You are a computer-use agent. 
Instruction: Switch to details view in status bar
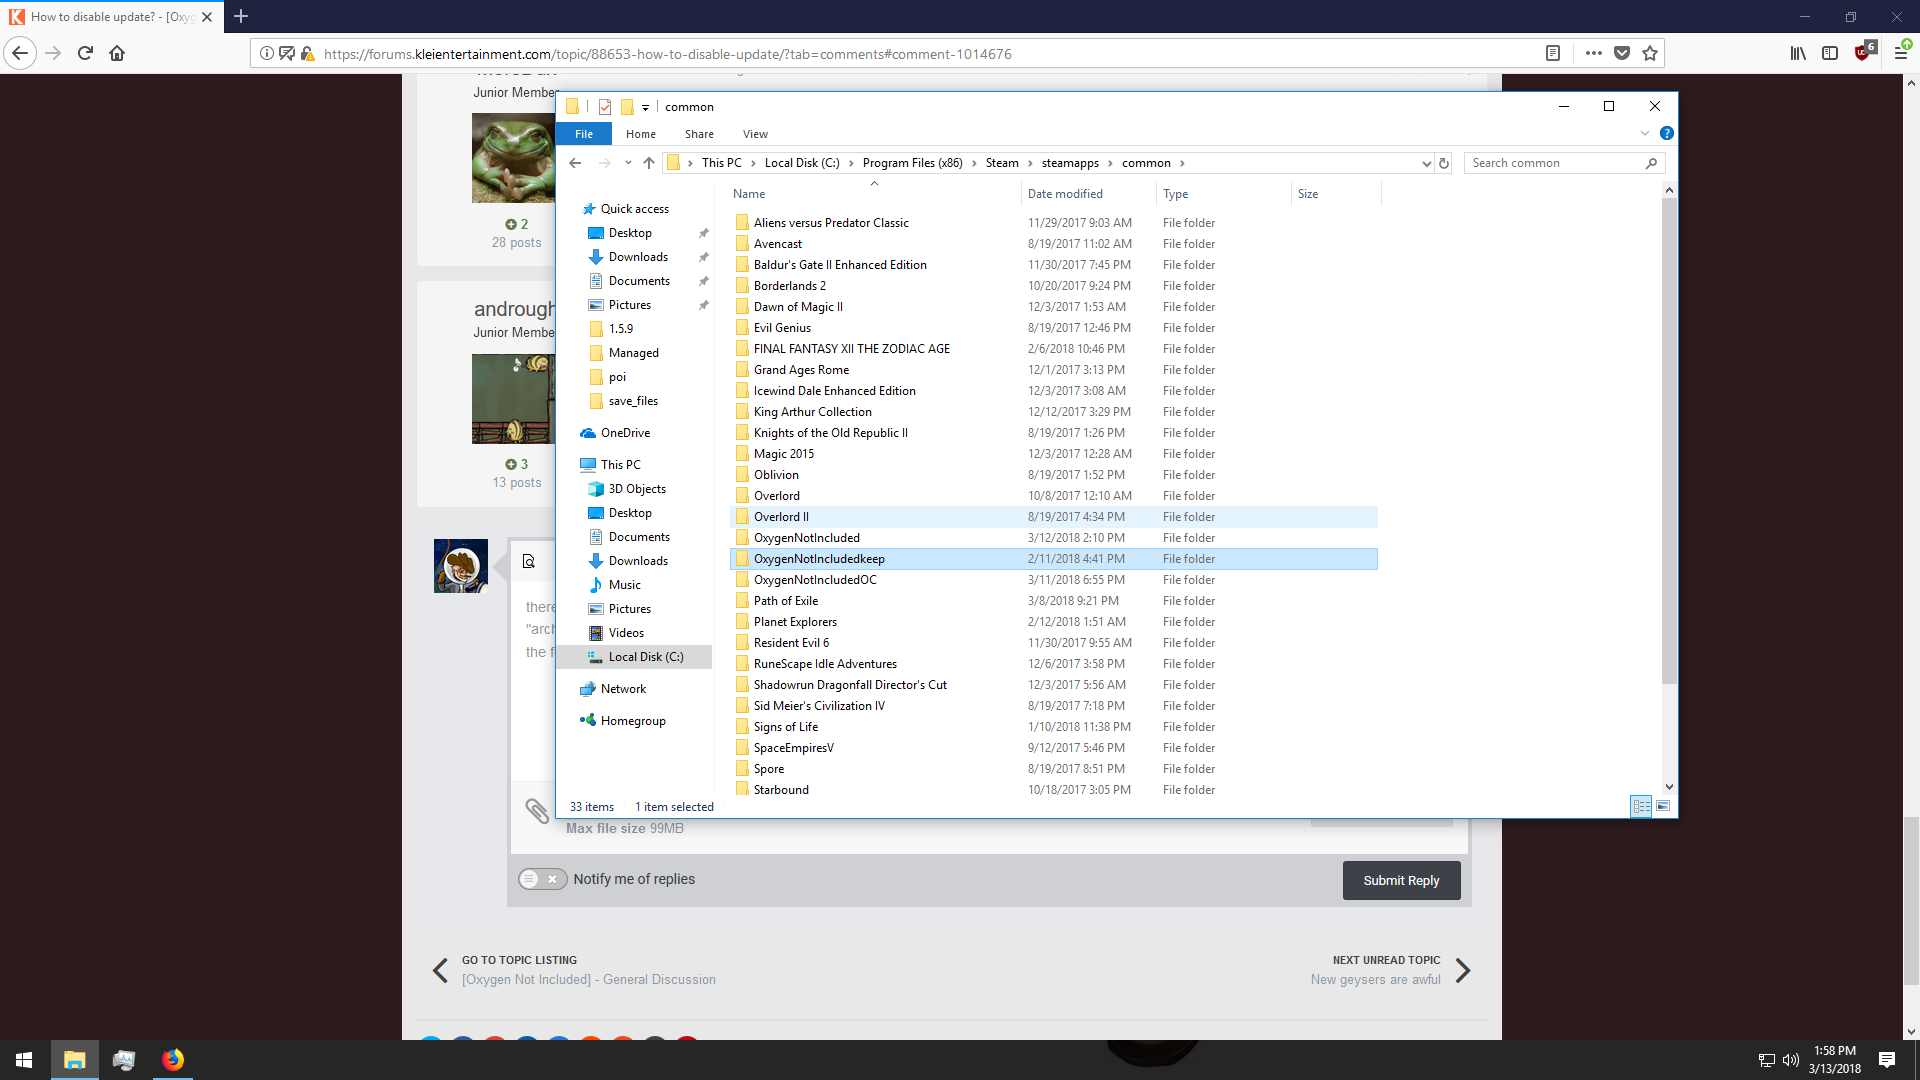coord(1641,806)
